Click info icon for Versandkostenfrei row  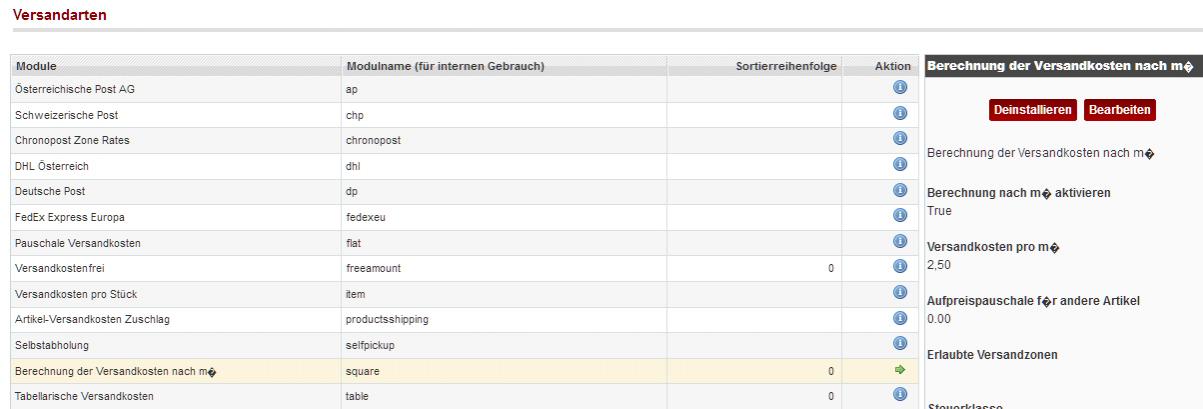tap(899, 267)
